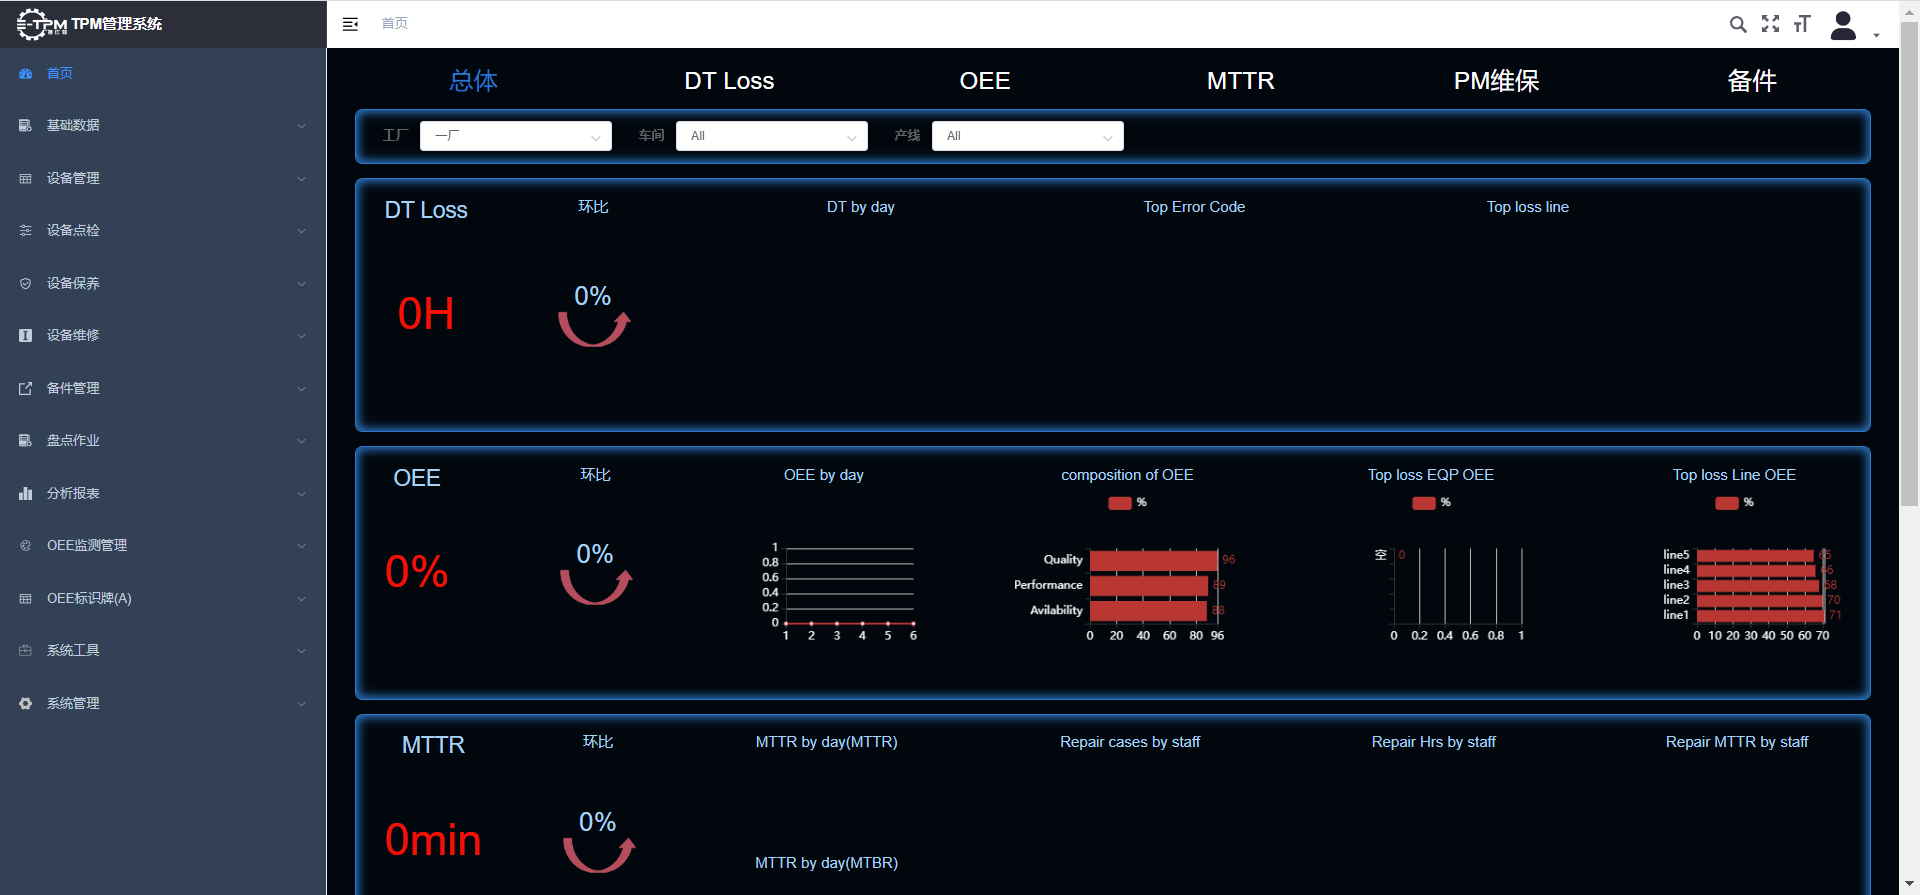Toggle the Top loss EQP OEE % legend

[1431, 503]
